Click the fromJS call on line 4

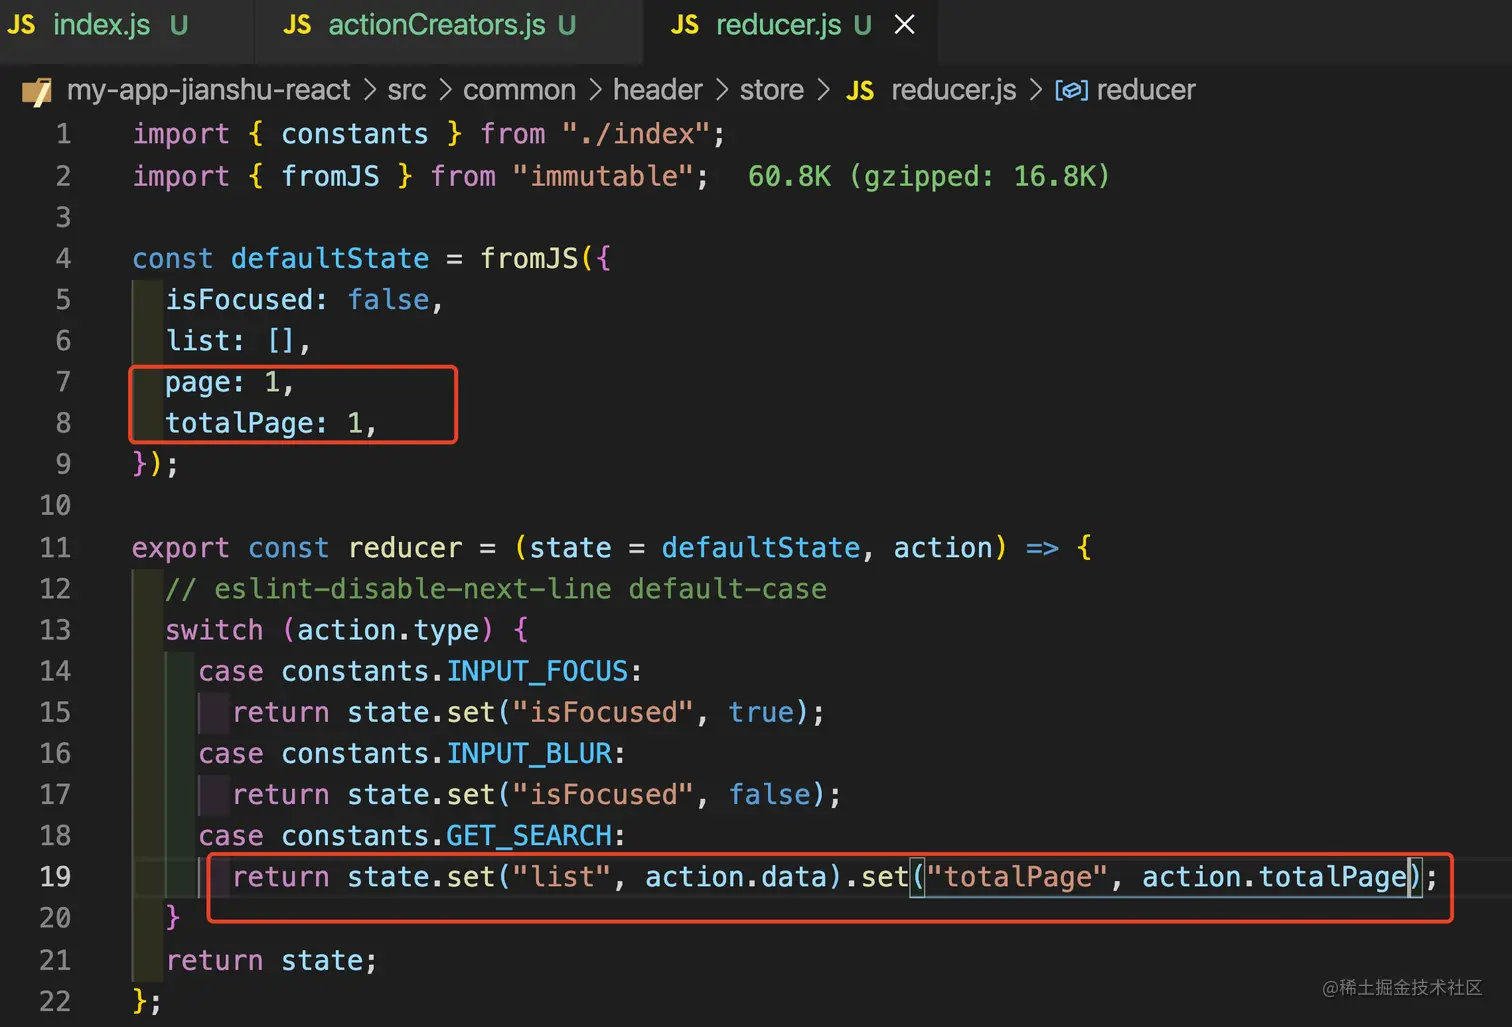point(530,258)
